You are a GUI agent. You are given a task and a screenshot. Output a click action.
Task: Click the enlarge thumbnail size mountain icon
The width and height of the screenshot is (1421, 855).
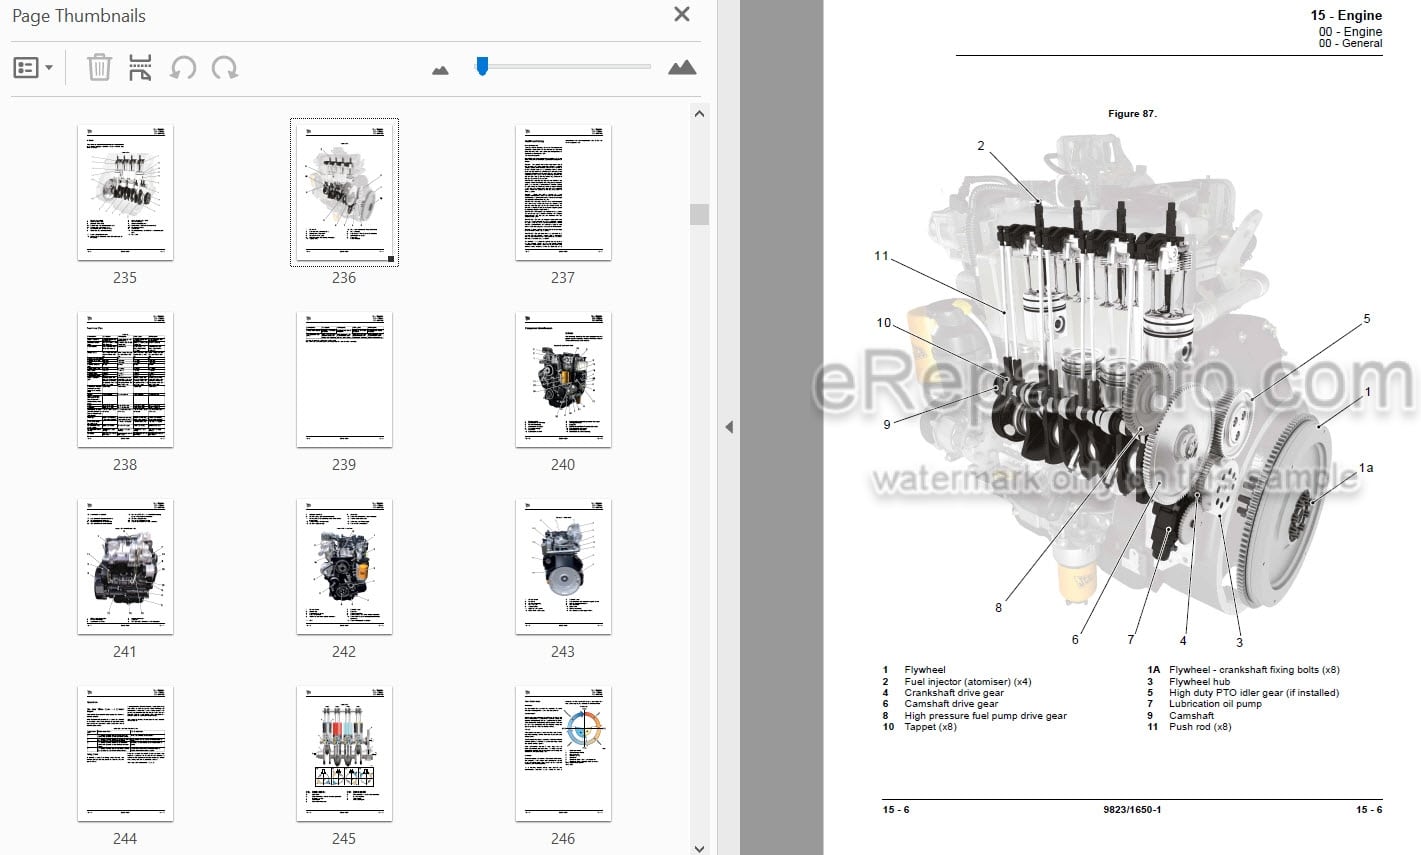click(682, 67)
